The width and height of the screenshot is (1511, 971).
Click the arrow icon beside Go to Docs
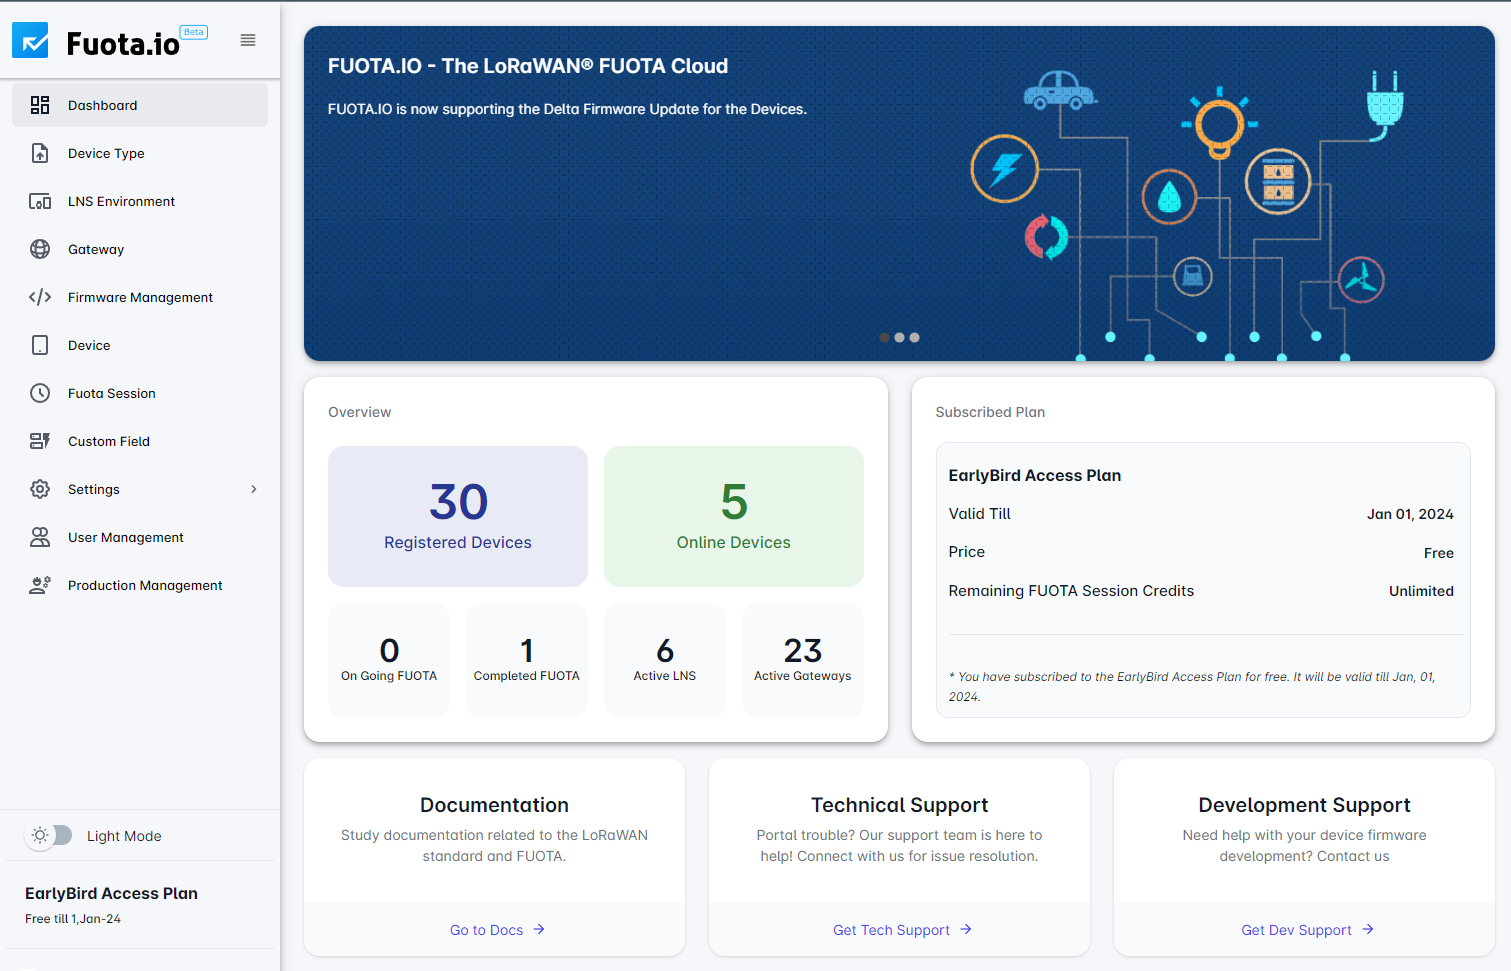[x=539, y=929]
